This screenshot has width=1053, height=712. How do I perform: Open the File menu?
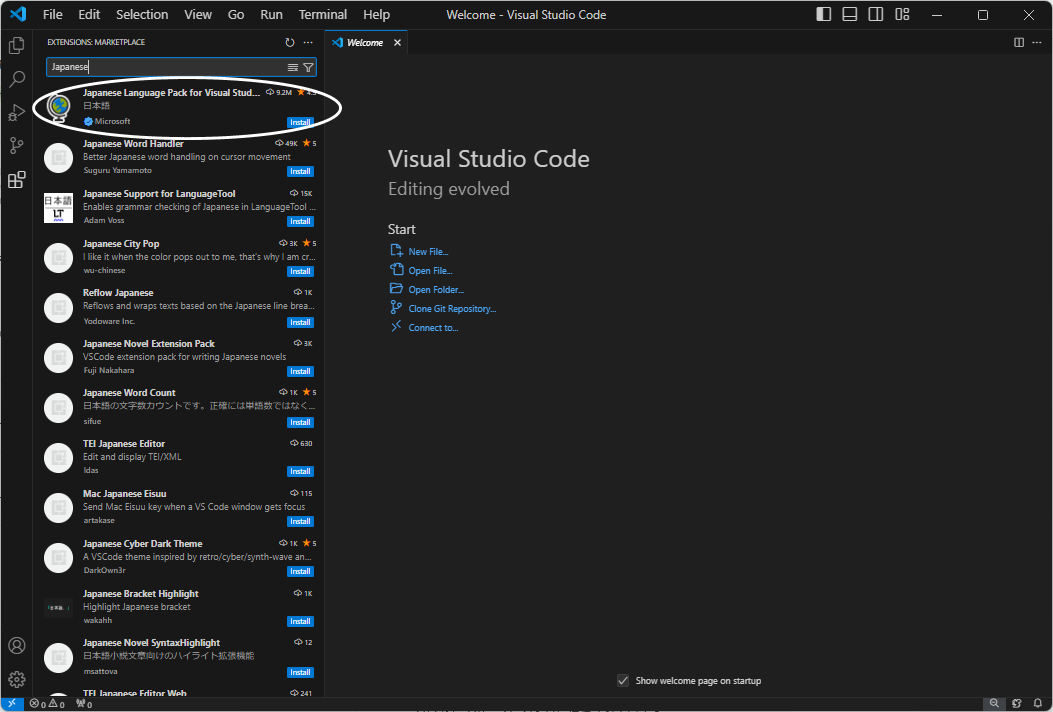(x=52, y=14)
